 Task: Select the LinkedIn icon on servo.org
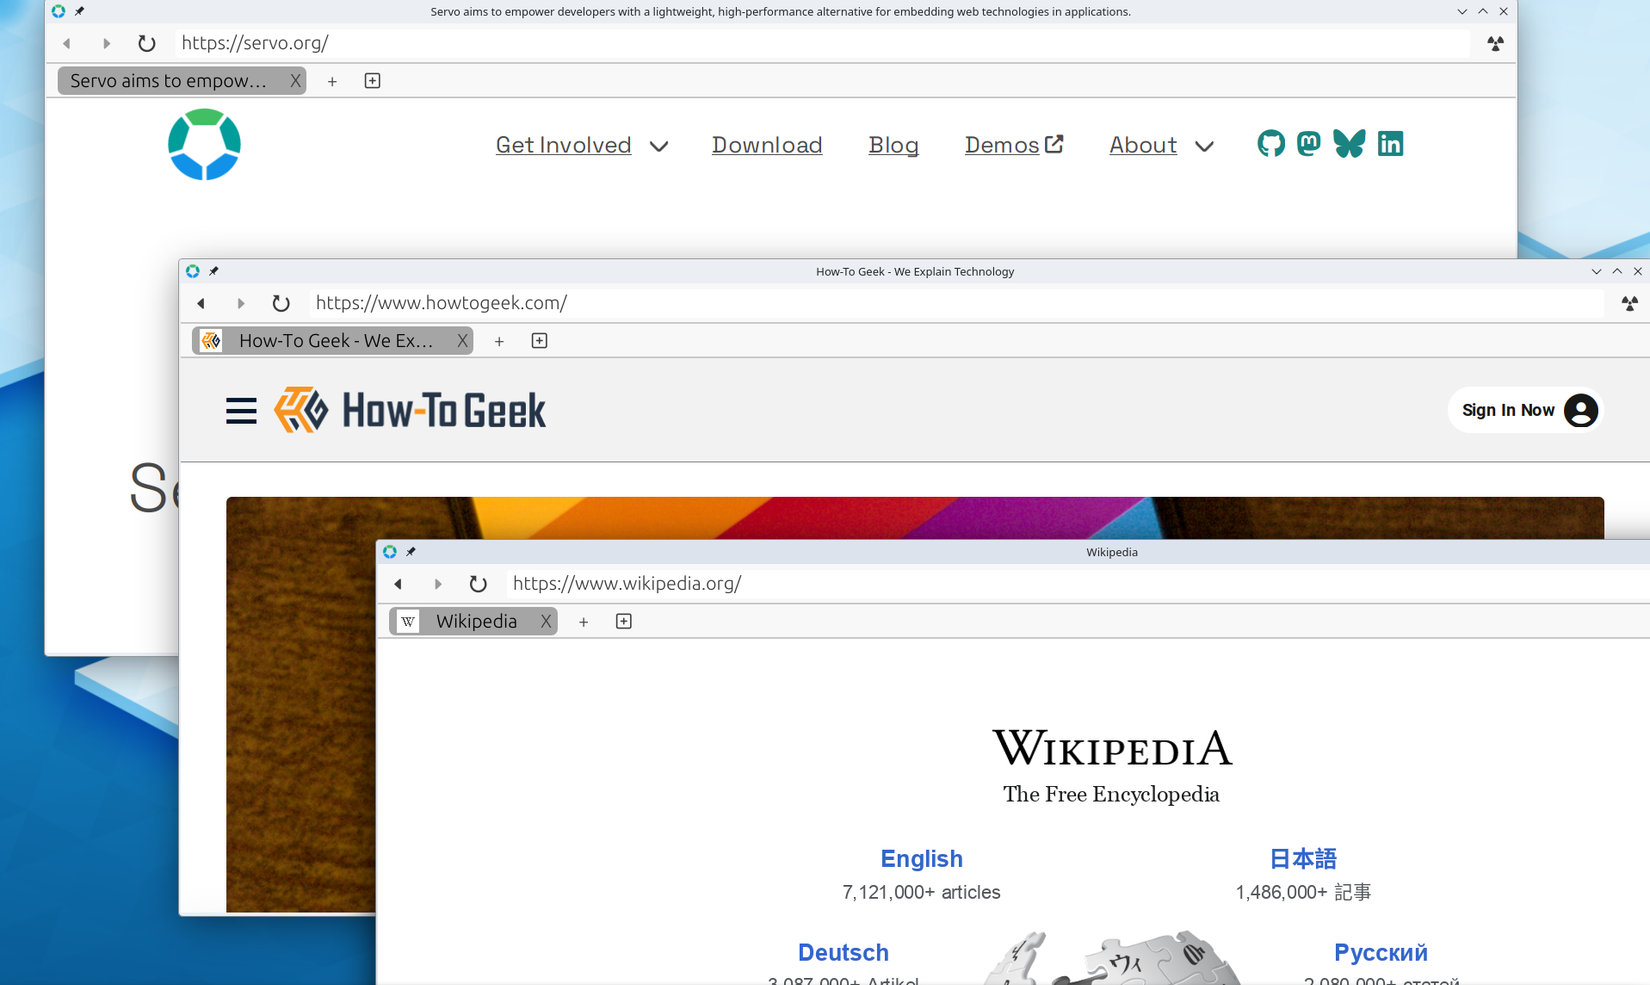1390,144
